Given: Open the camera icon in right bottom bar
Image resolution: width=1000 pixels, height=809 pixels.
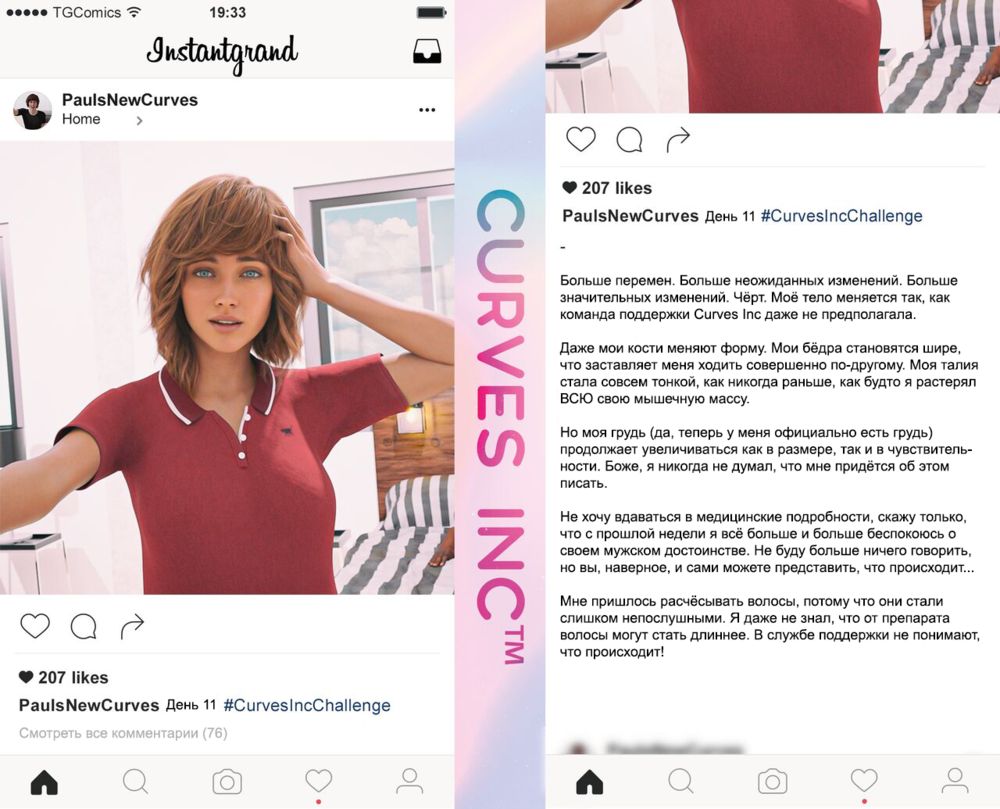Looking at the screenshot, I should click(x=772, y=782).
